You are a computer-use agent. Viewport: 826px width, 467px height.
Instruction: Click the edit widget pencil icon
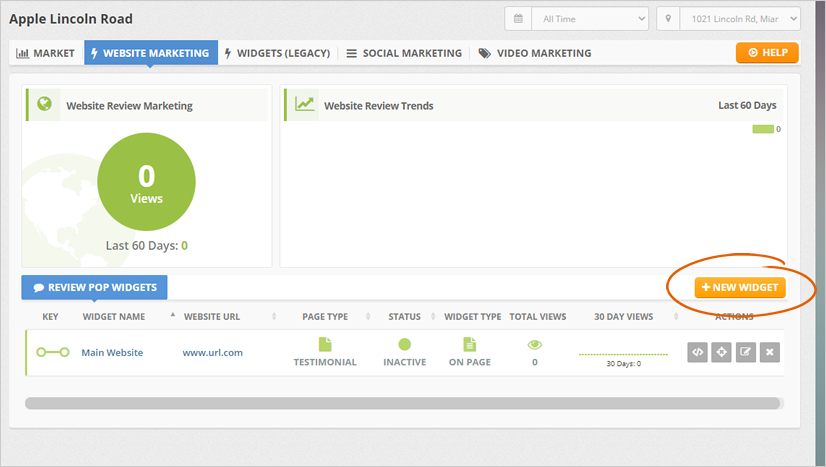coord(745,352)
